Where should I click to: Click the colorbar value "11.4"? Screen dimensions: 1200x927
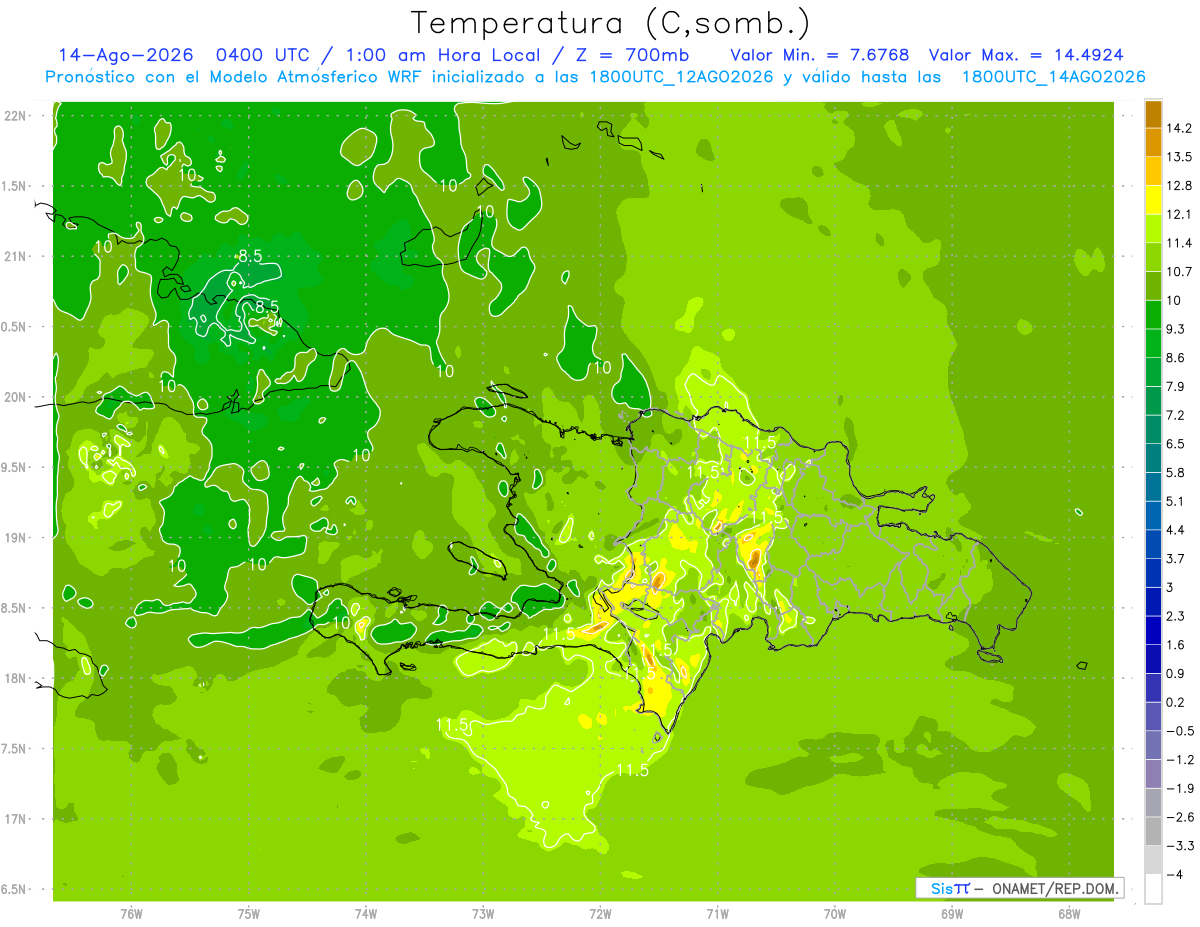pyautogui.click(x=1179, y=243)
